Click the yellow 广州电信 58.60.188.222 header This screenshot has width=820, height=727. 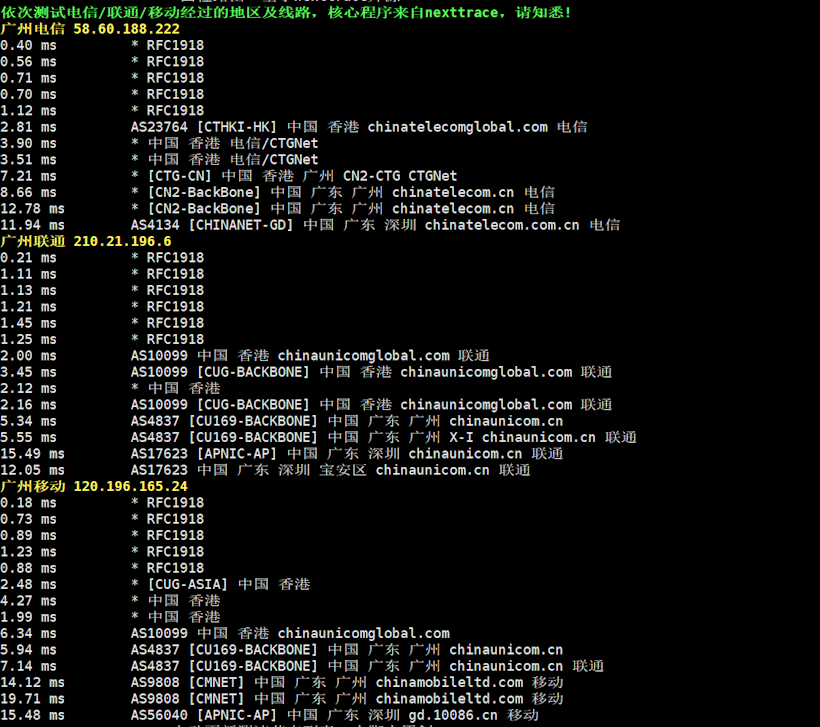[x=90, y=28]
